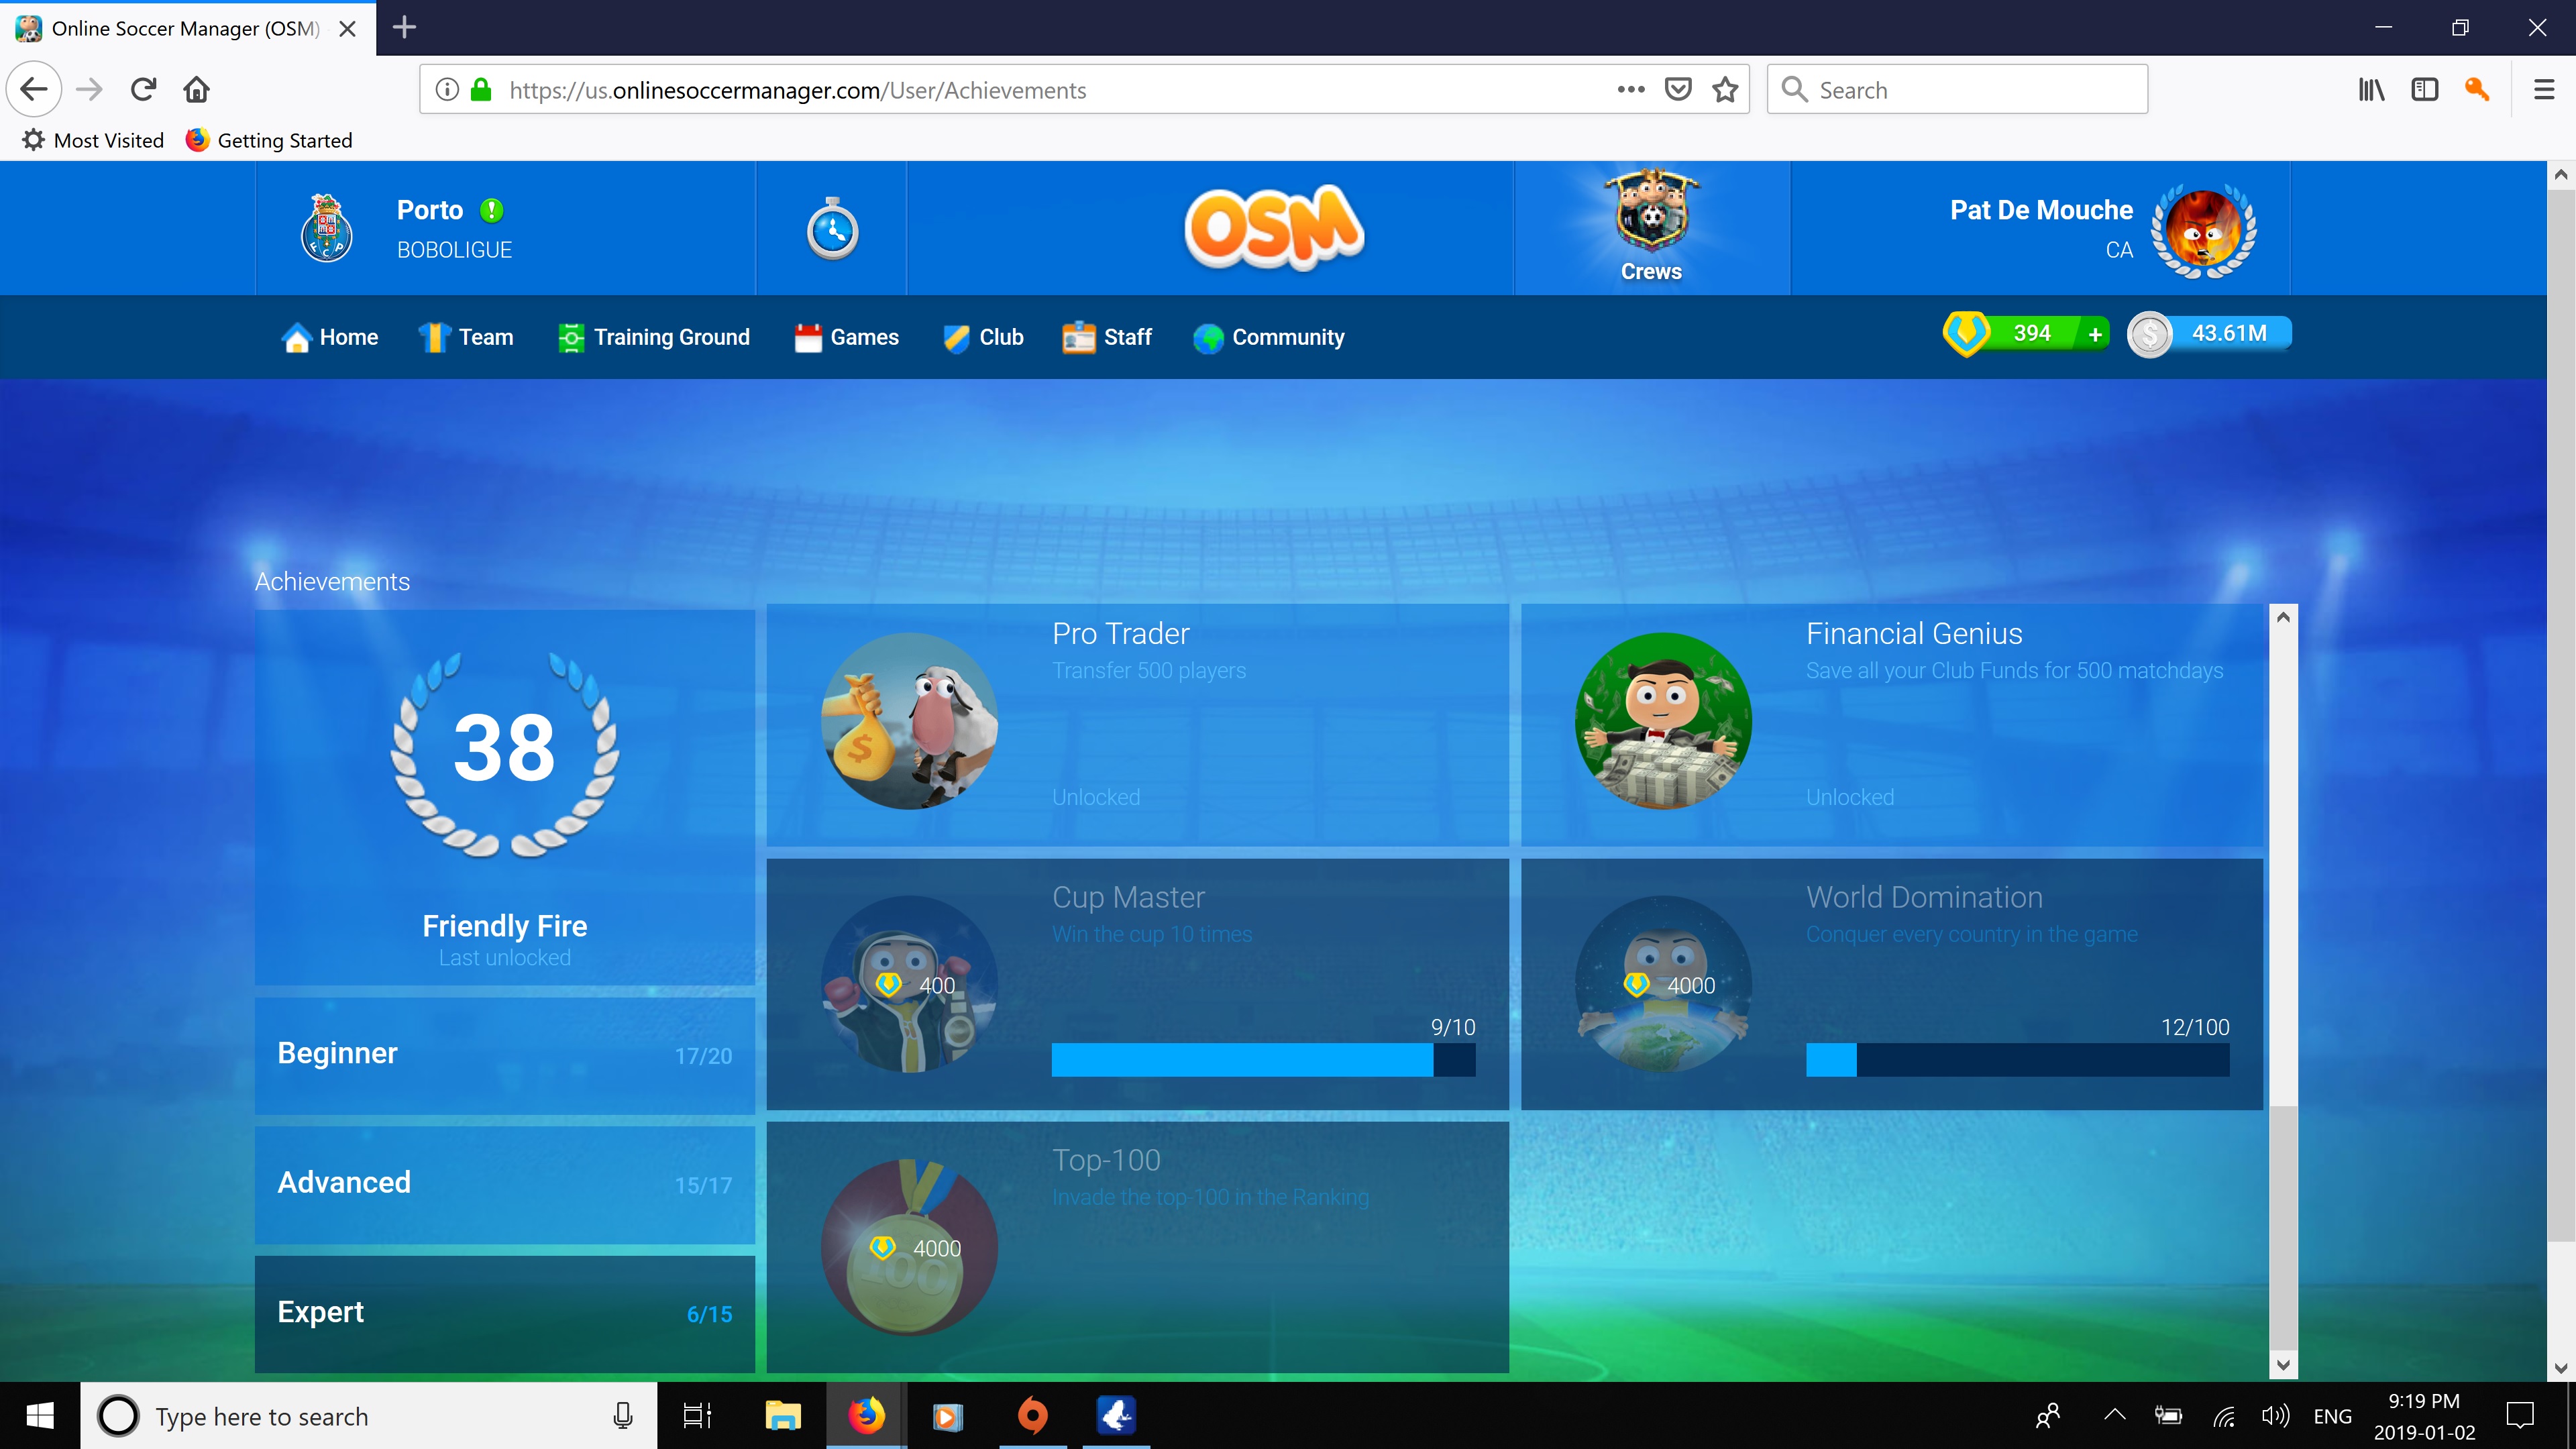Open the timer stopwatch icon
This screenshot has height=1449, width=2576.
[x=832, y=229]
